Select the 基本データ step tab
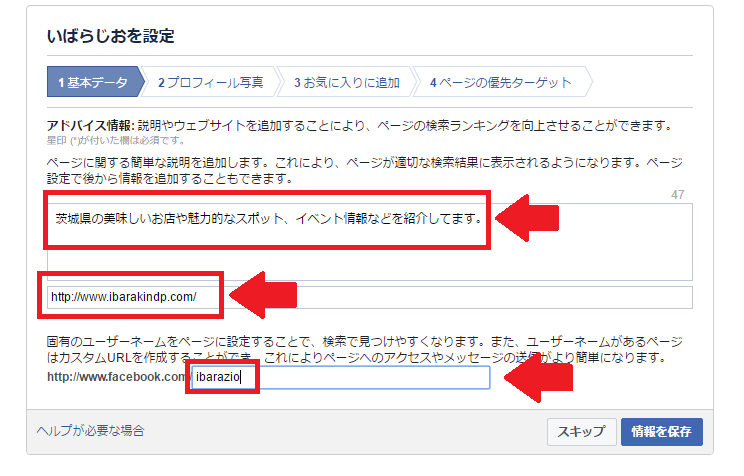The image size is (744, 476). pyautogui.click(x=95, y=82)
